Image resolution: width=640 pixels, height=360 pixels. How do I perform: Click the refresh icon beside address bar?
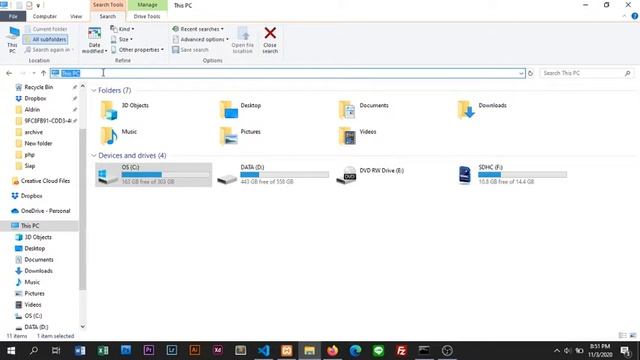click(x=530, y=73)
